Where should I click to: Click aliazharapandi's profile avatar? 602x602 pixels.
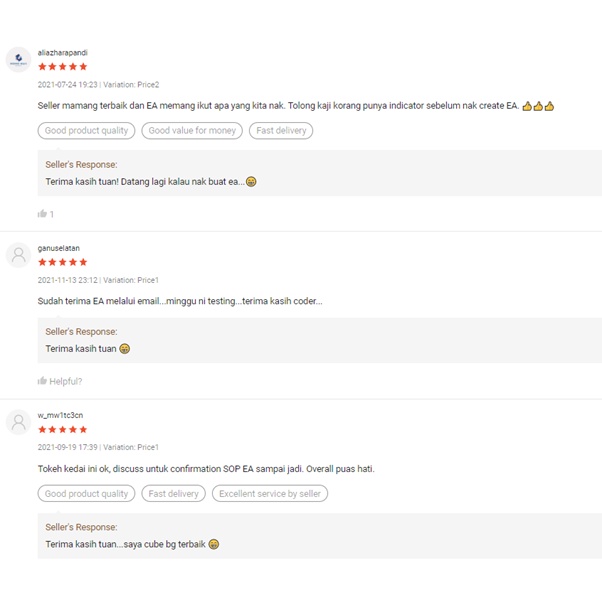point(18,59)
